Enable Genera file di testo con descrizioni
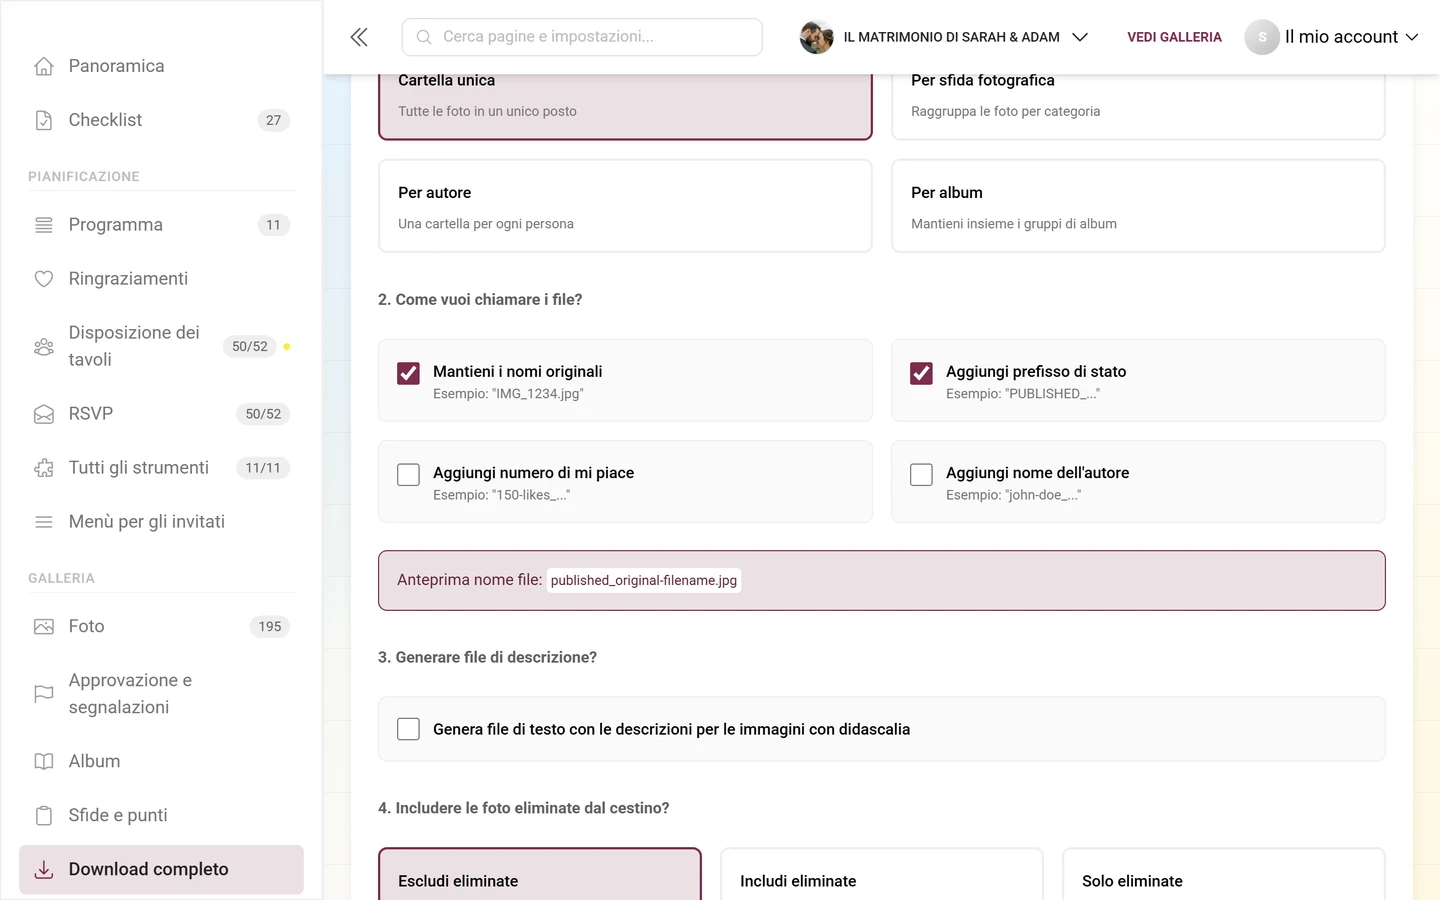 coord(408,729)
